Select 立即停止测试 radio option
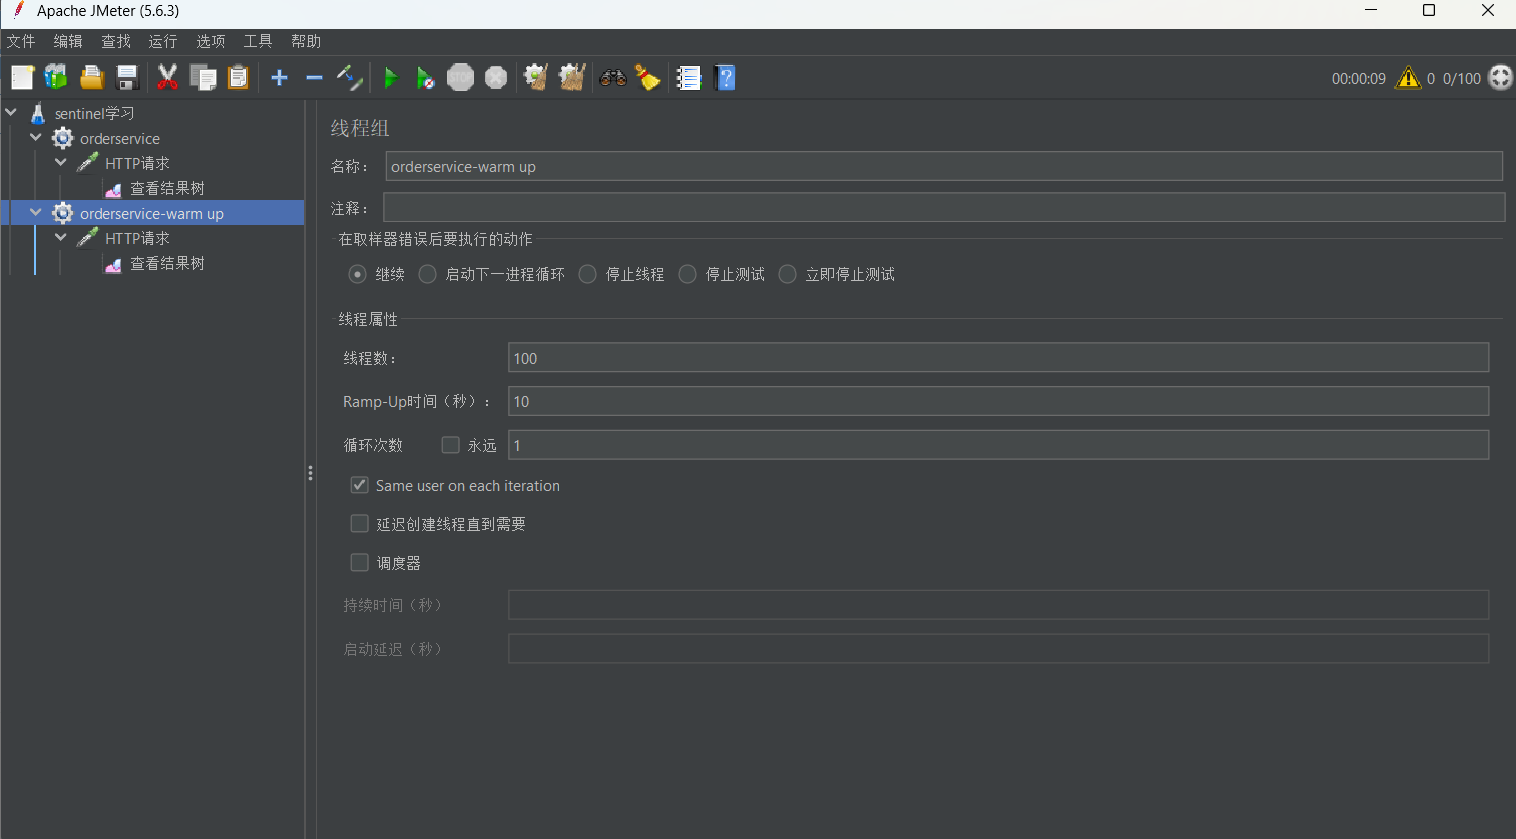This screenshot has width=1516, height=839. [788, 274]
